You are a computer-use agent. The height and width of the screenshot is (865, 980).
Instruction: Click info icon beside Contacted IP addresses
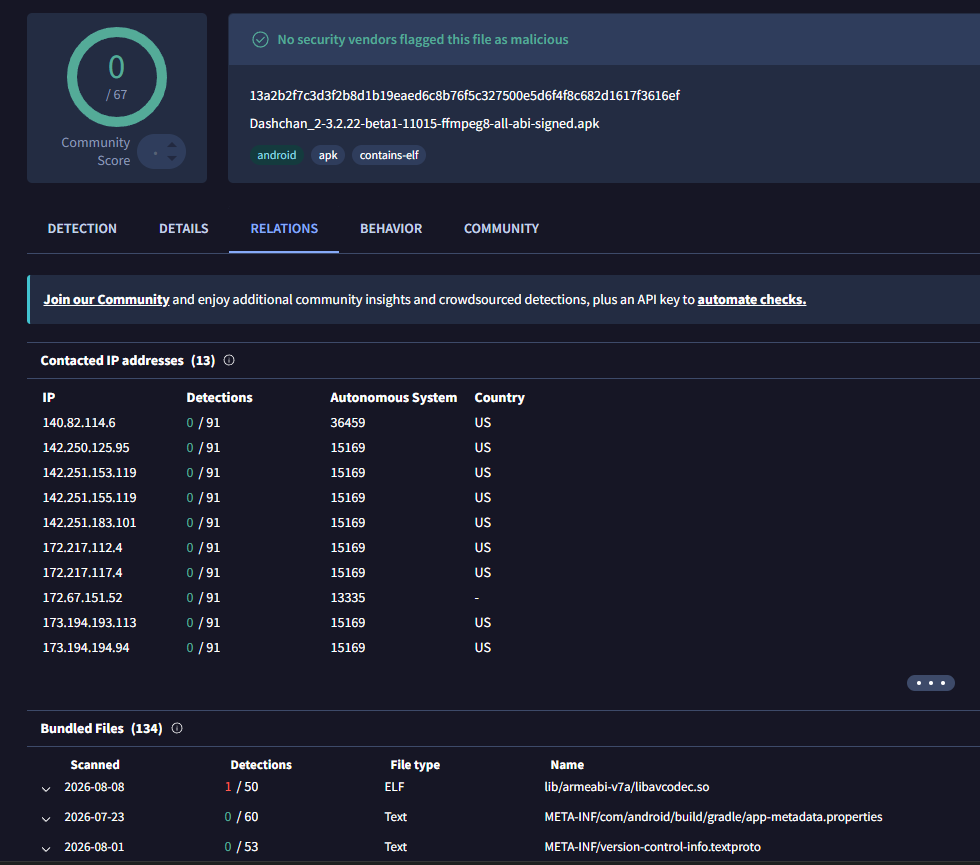click(229, 360)
